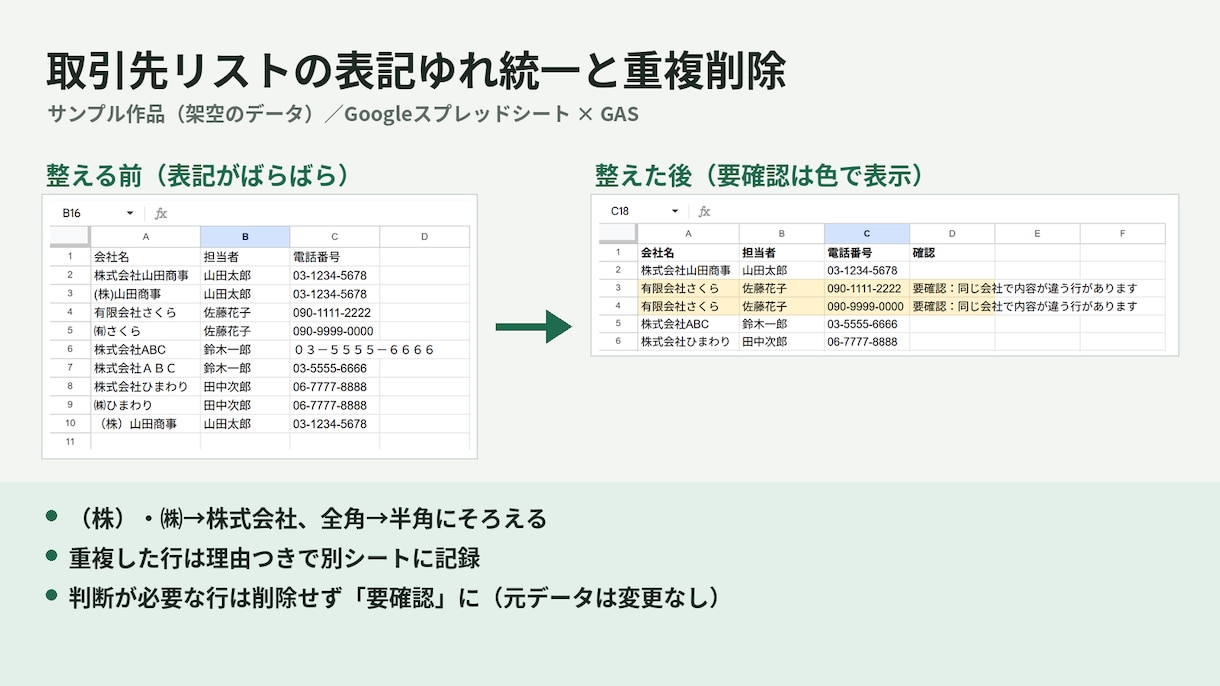
Task: Click the 担当者 header cell in before sheet
Action: pyautogui.click(x=245, y=257)
